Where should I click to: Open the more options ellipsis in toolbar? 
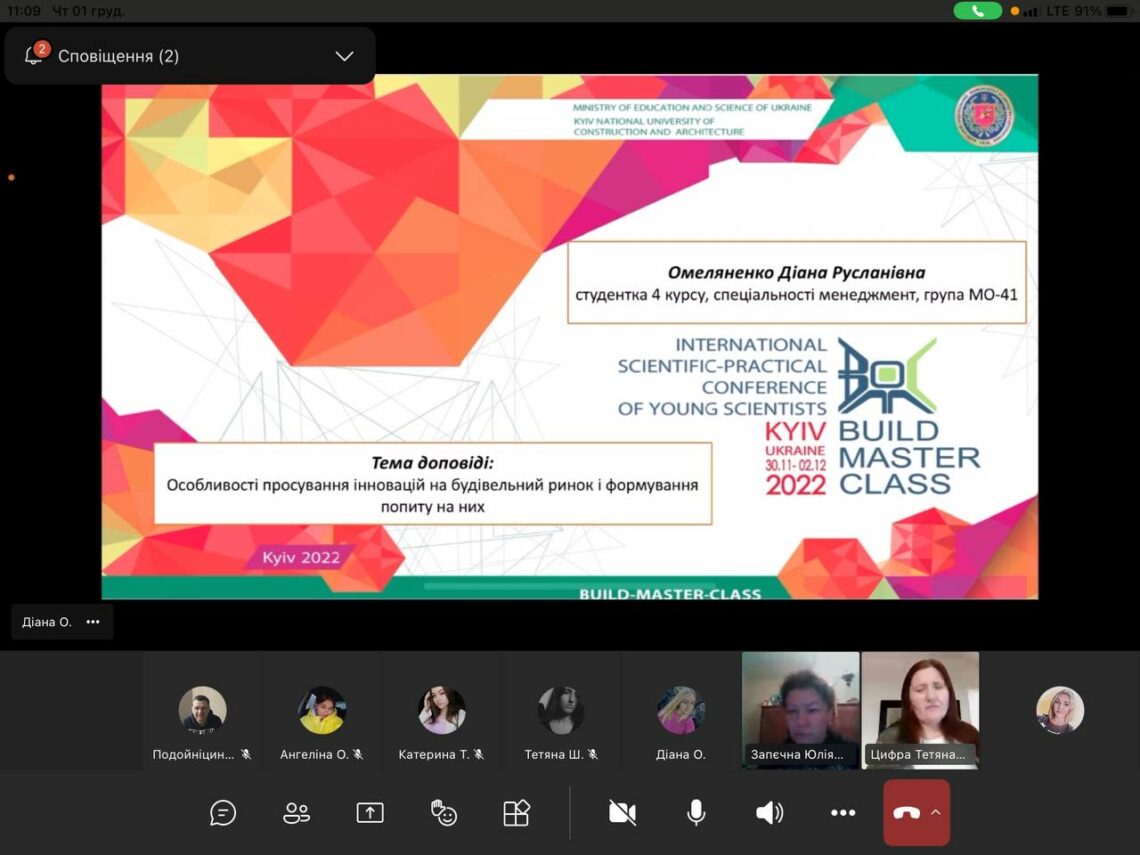(x=843, y=813)
